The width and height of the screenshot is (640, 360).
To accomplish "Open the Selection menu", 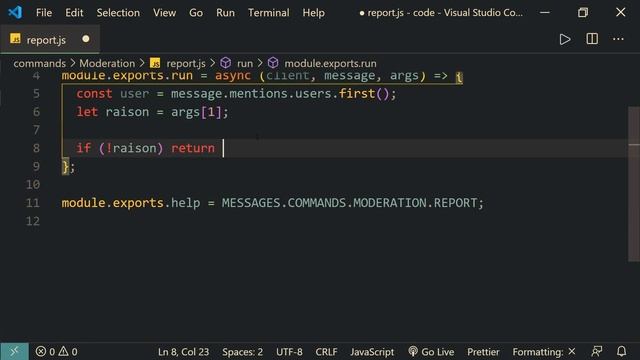I will [x=118, y=13].
